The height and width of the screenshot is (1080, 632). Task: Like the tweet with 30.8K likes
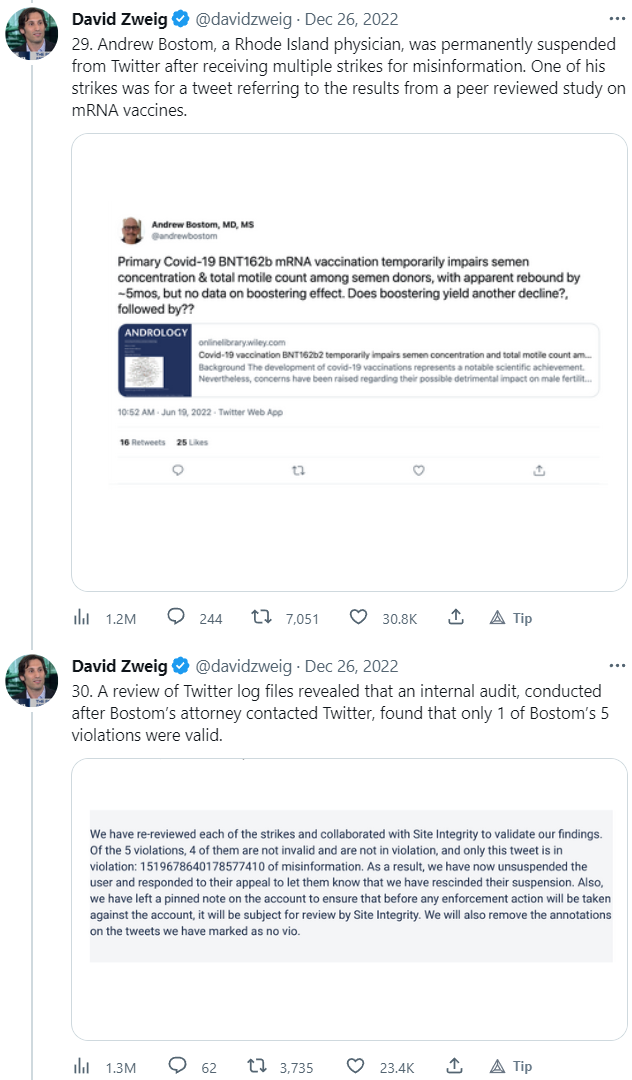tap(358, 618)
